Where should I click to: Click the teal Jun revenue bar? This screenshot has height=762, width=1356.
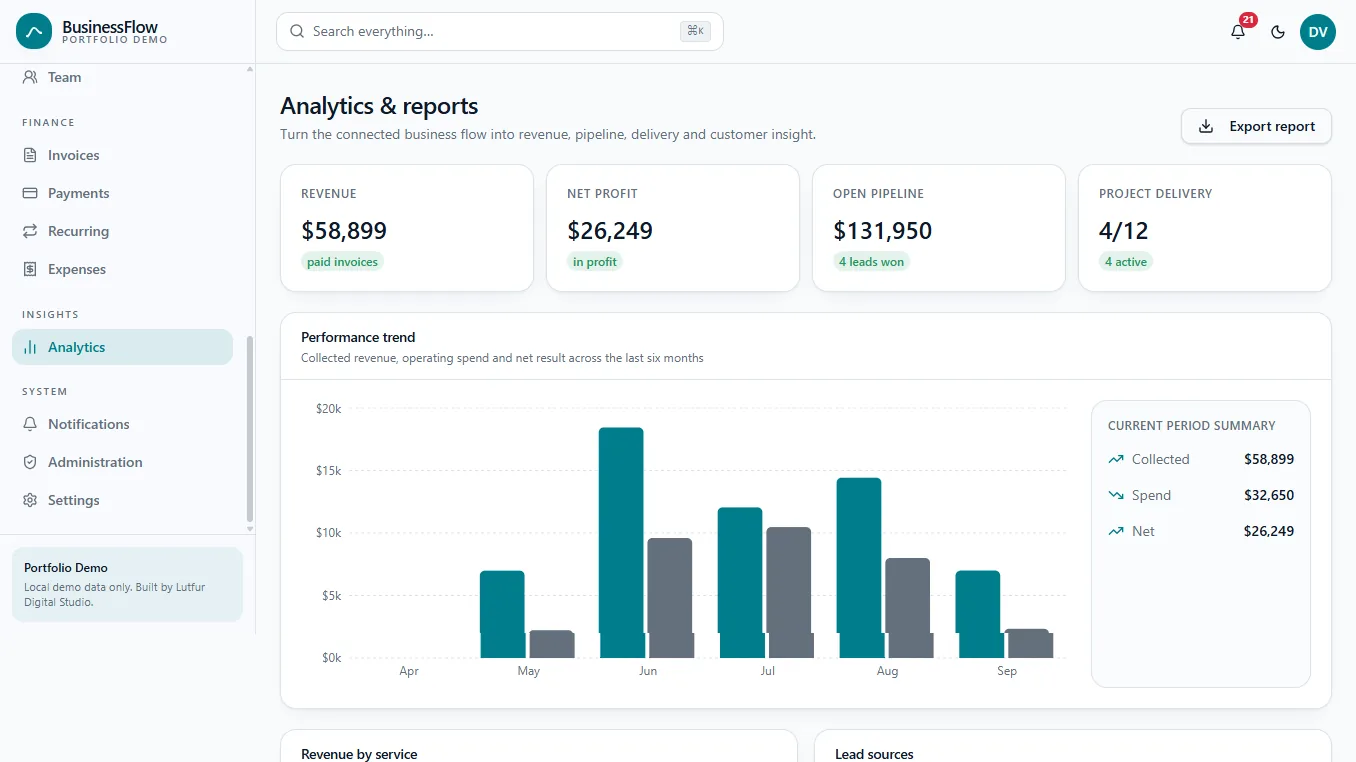point(621,542)
